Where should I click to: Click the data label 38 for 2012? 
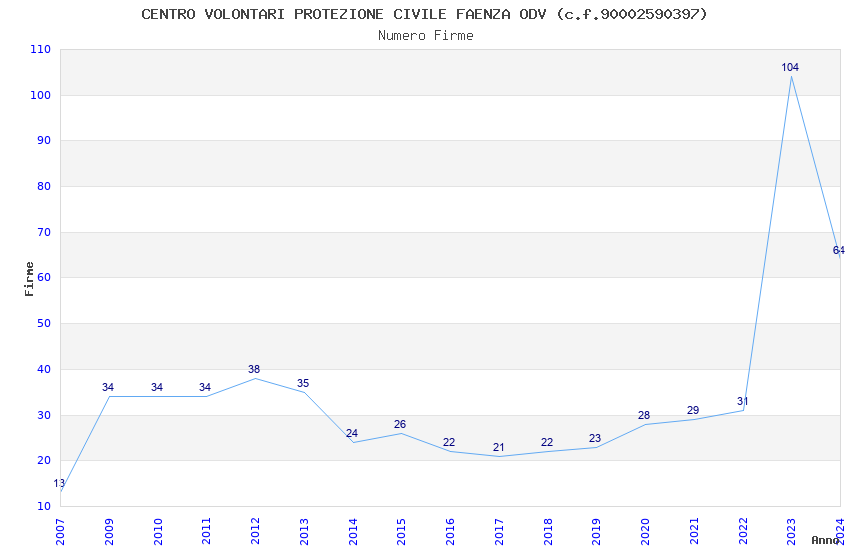(x=254, y=369)
